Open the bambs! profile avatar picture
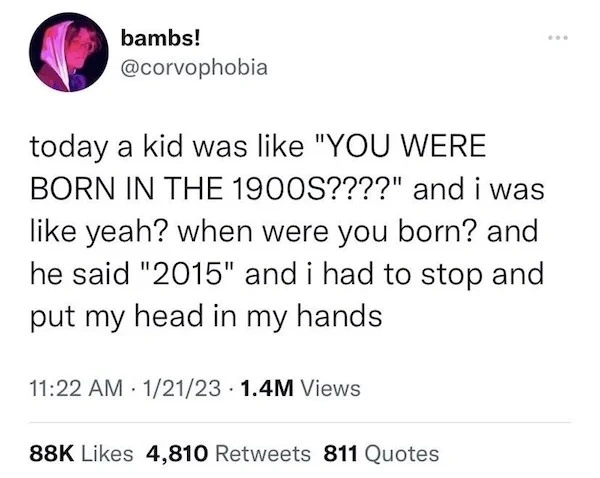 69,52
